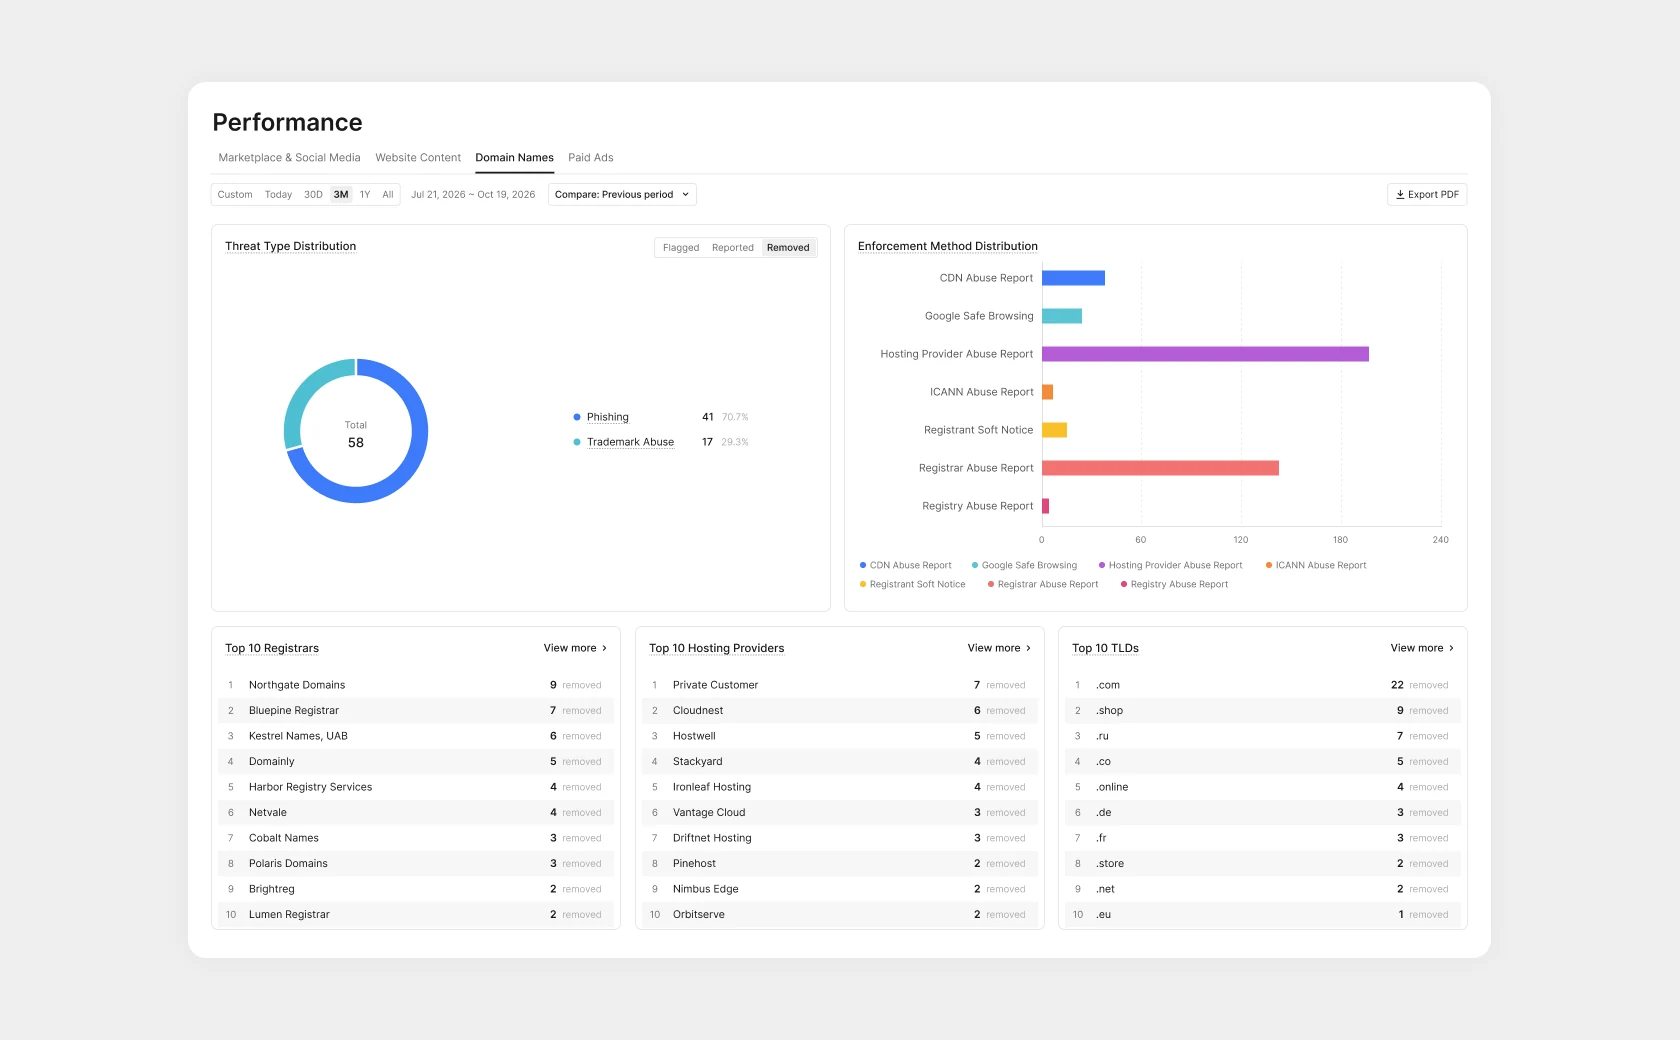Click the CDN Abuse Report bar
Screen dimensions: 1680x1040
[x=1073, y=278]
